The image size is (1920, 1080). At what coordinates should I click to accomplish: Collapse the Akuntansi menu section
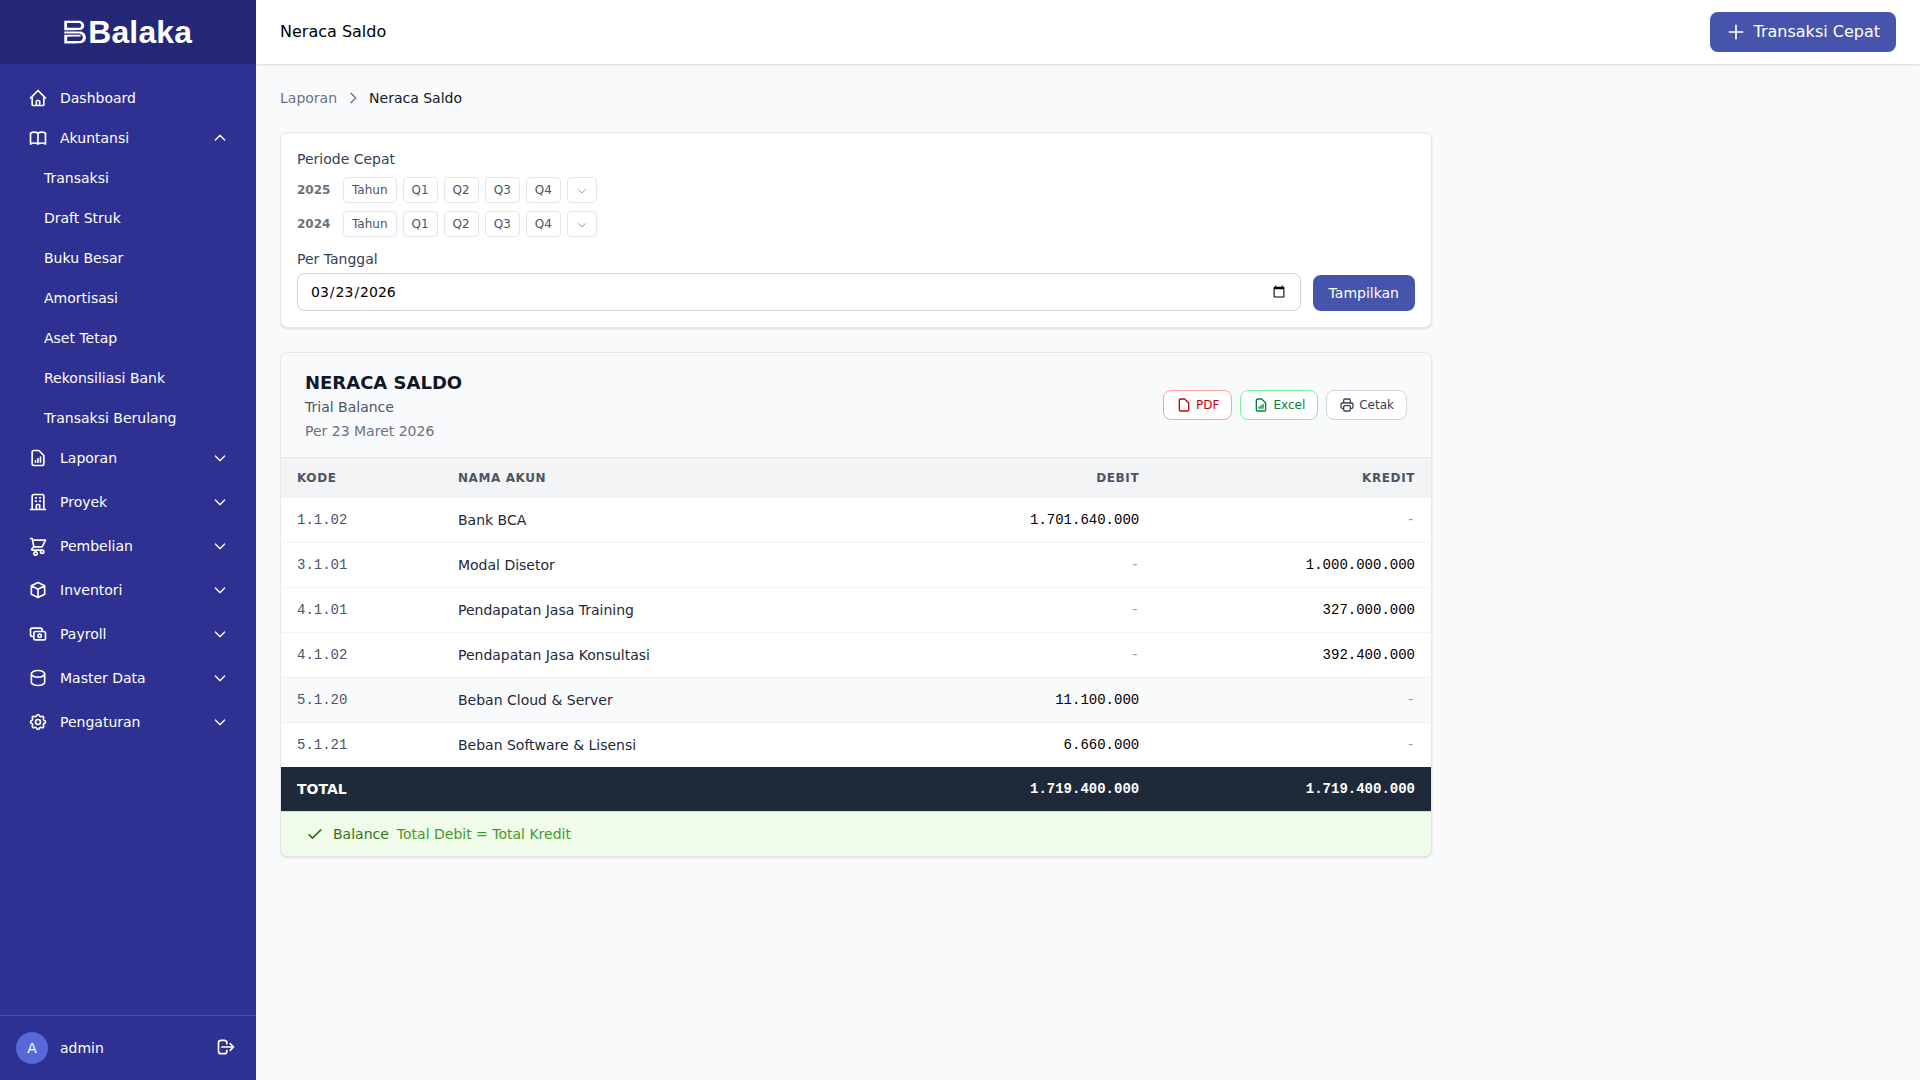[x=220, y=138]
